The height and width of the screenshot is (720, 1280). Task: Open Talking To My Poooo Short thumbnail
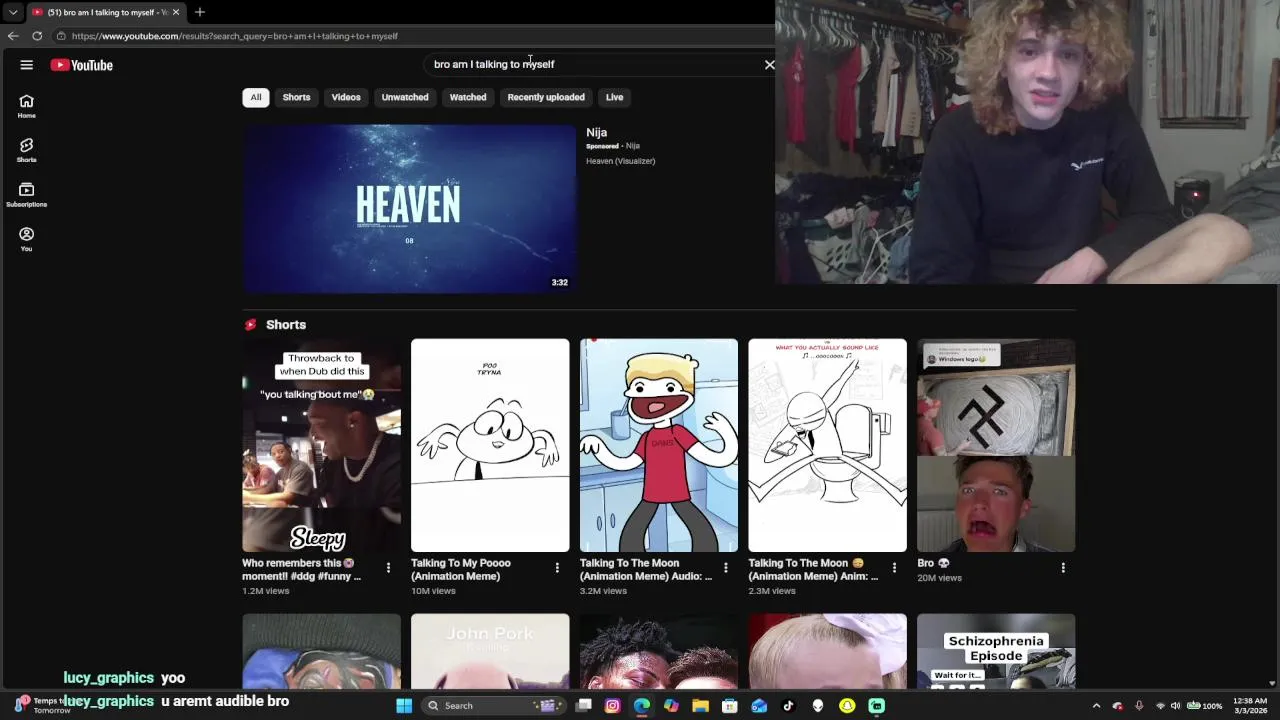[490, 445]
